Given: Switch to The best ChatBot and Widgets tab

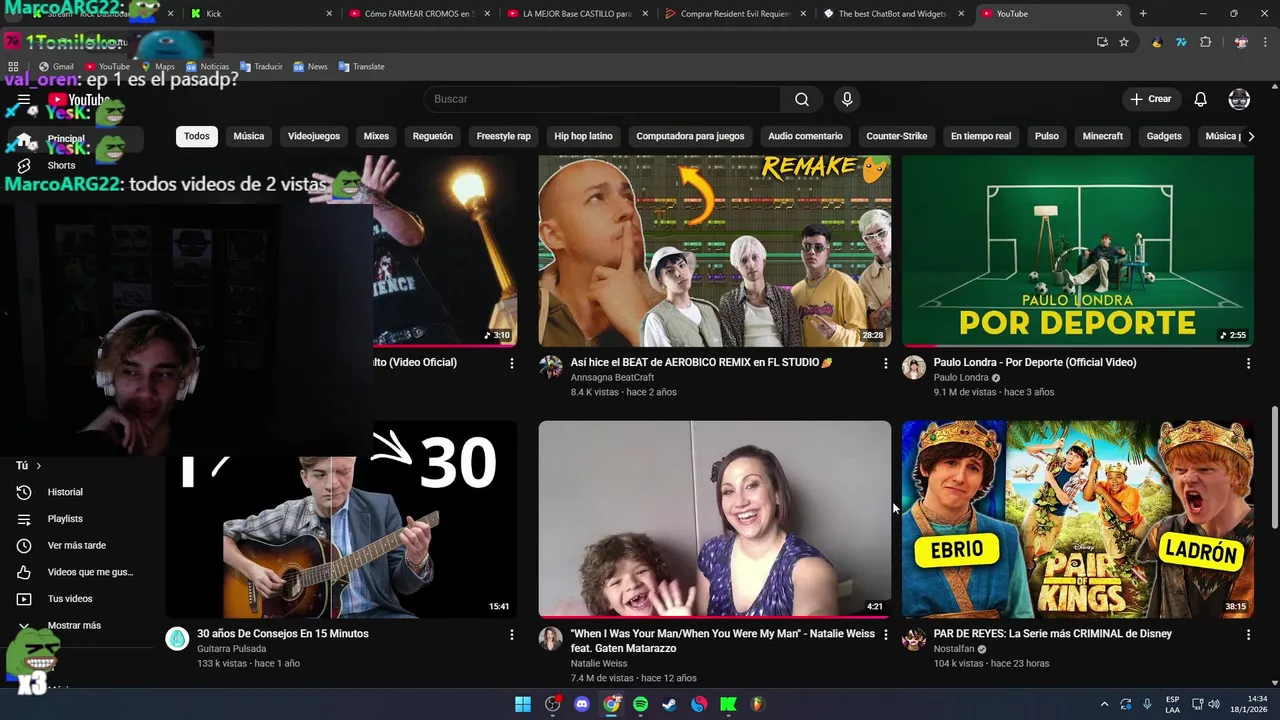Looking at the screenshot, I should pos(893,14).
